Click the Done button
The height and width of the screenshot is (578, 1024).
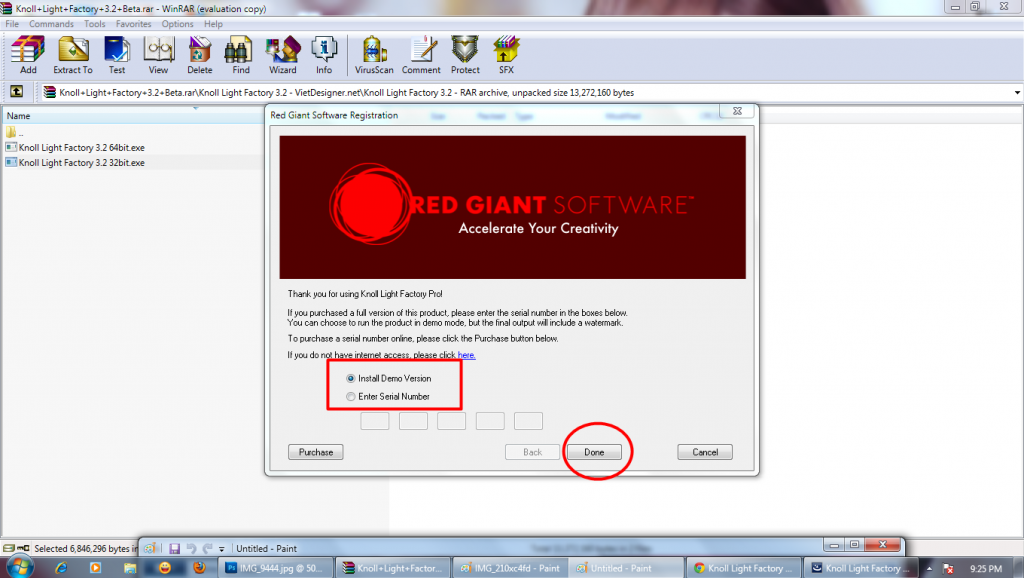594,452
